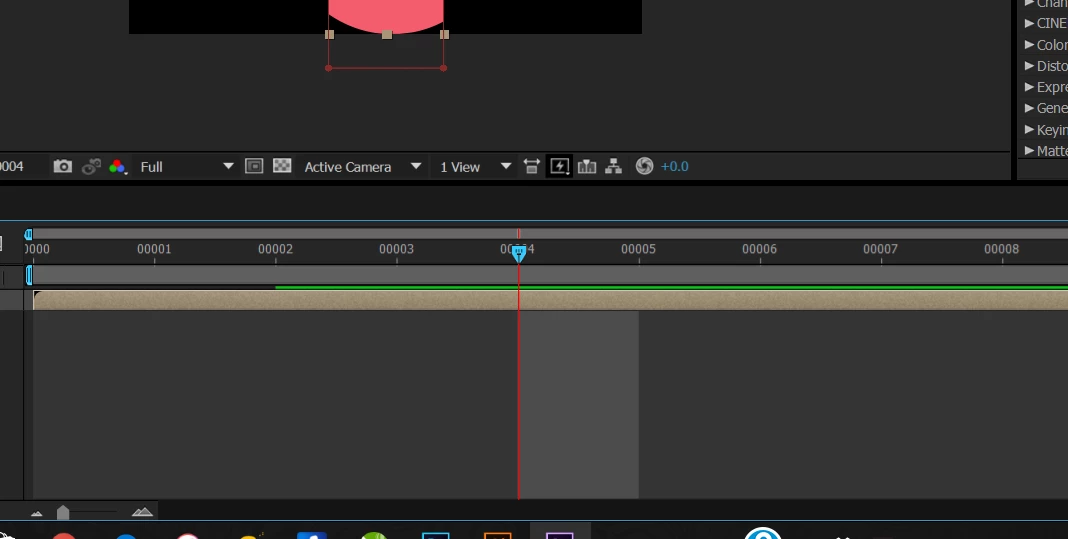Click the bottom-left layer transform handle
This screenshot has height=539, width=1068.
click(x=330, y=34)
